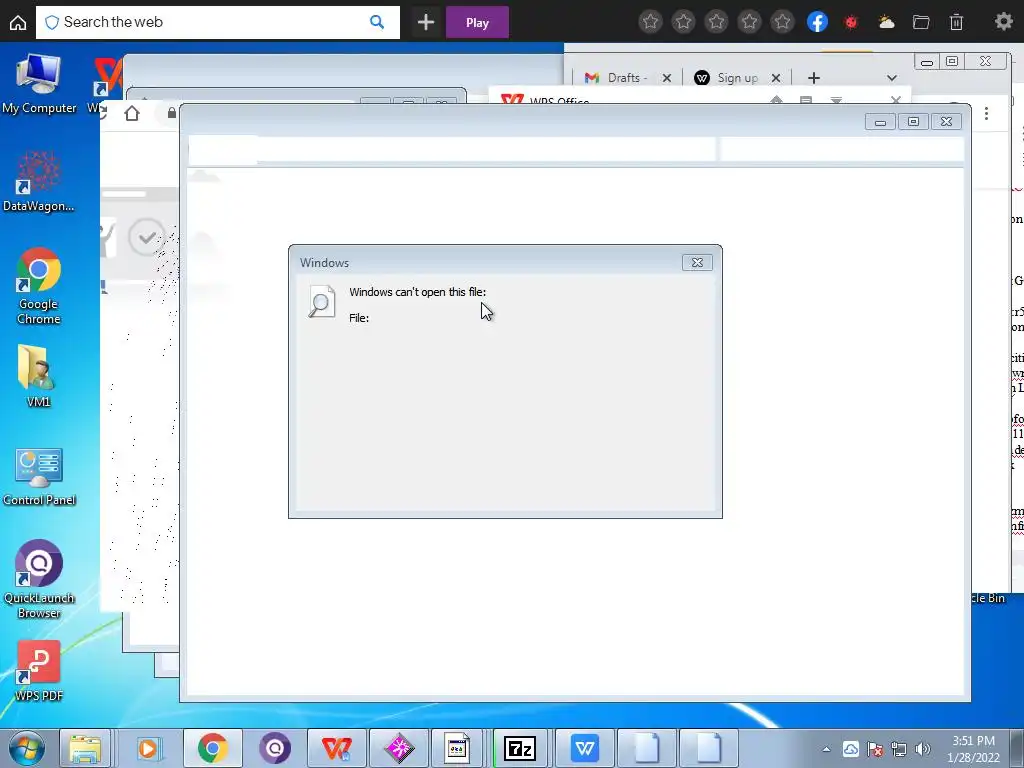This screenshot has width=1024, height=768.
Task: Open the Facebook shortcut icon
Action: pyautogui.click(x=817, y=22)
